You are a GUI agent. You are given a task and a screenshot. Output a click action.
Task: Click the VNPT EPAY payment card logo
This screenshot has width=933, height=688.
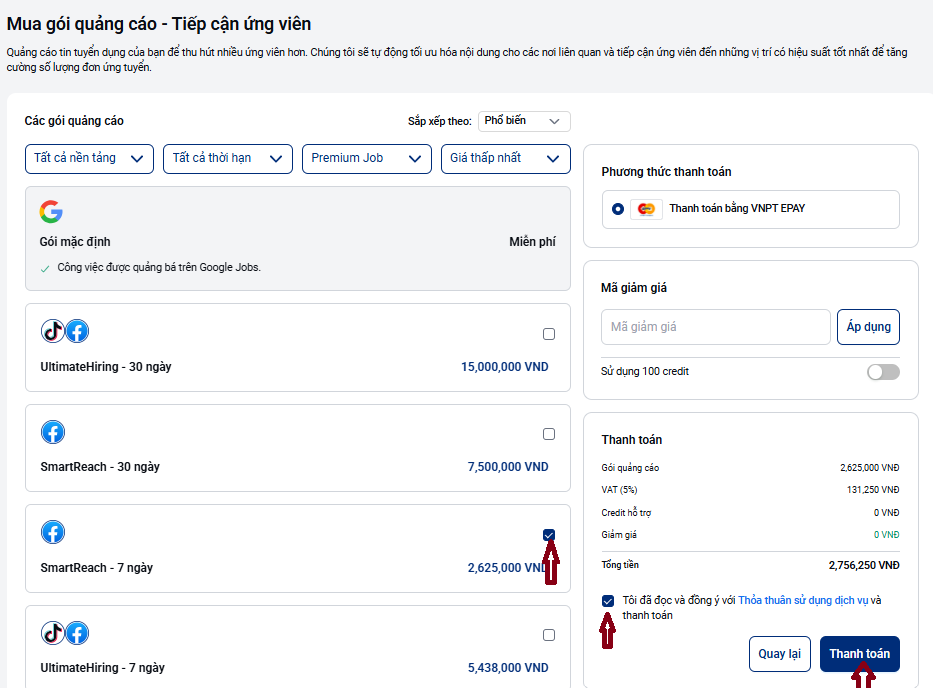(x=646, y=209)
